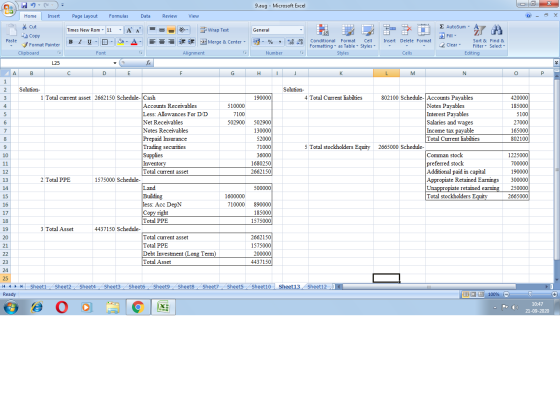Screen dimensions: 560x417
Task: Increase decimal places
Action: tap(291, 42)
